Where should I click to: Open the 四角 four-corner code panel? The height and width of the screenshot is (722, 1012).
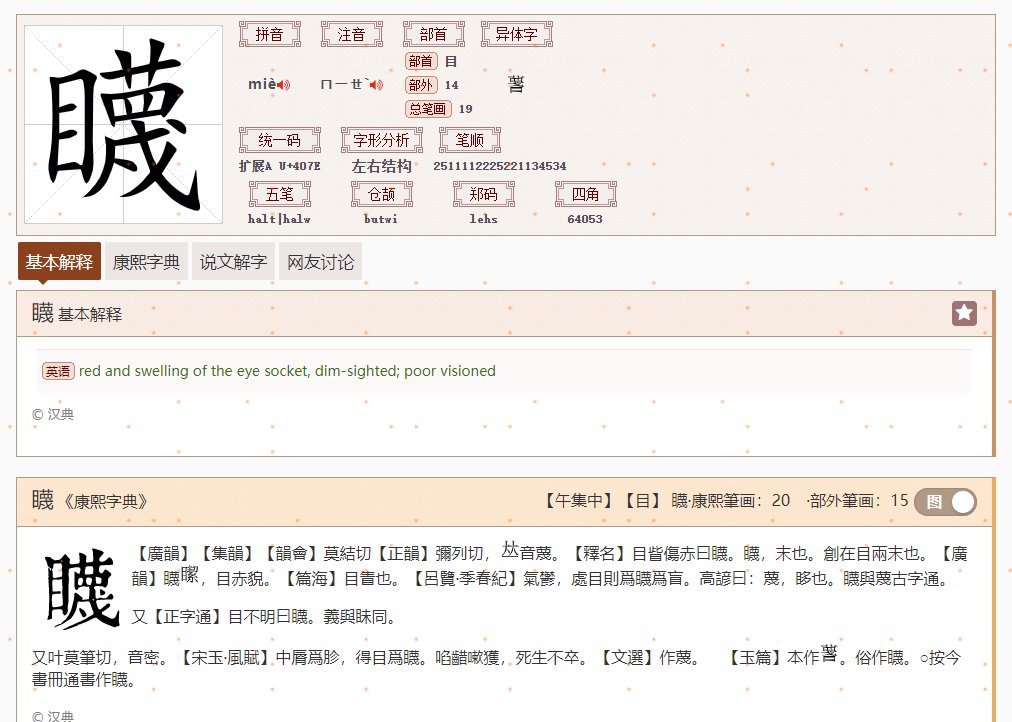tap(584, 194)
